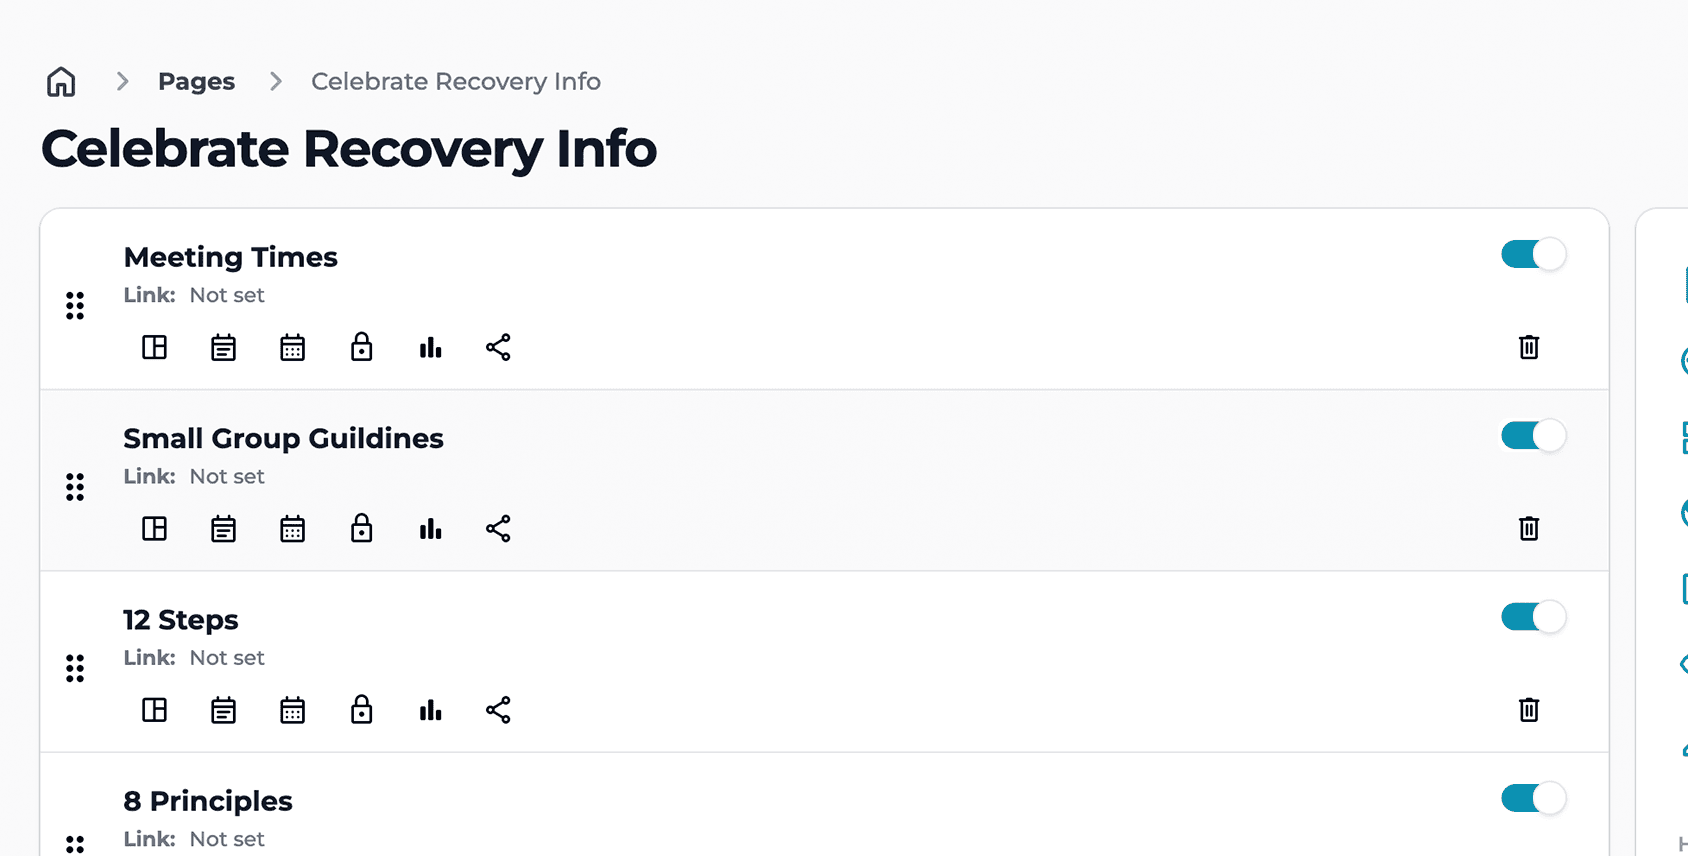Go to Pages in breadcrumb
The width and height of the screenshot is (1688, 856).
[x=196, y=82]
